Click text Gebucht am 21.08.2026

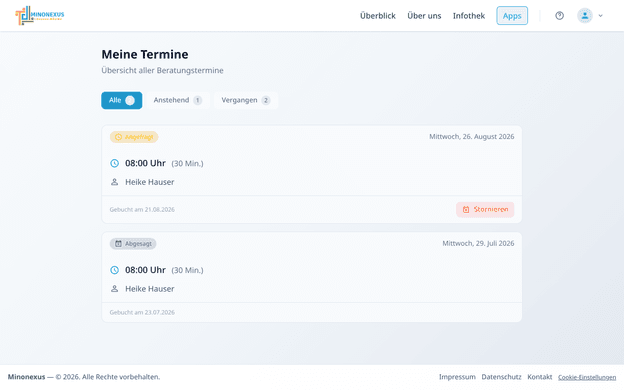(142, 209)
